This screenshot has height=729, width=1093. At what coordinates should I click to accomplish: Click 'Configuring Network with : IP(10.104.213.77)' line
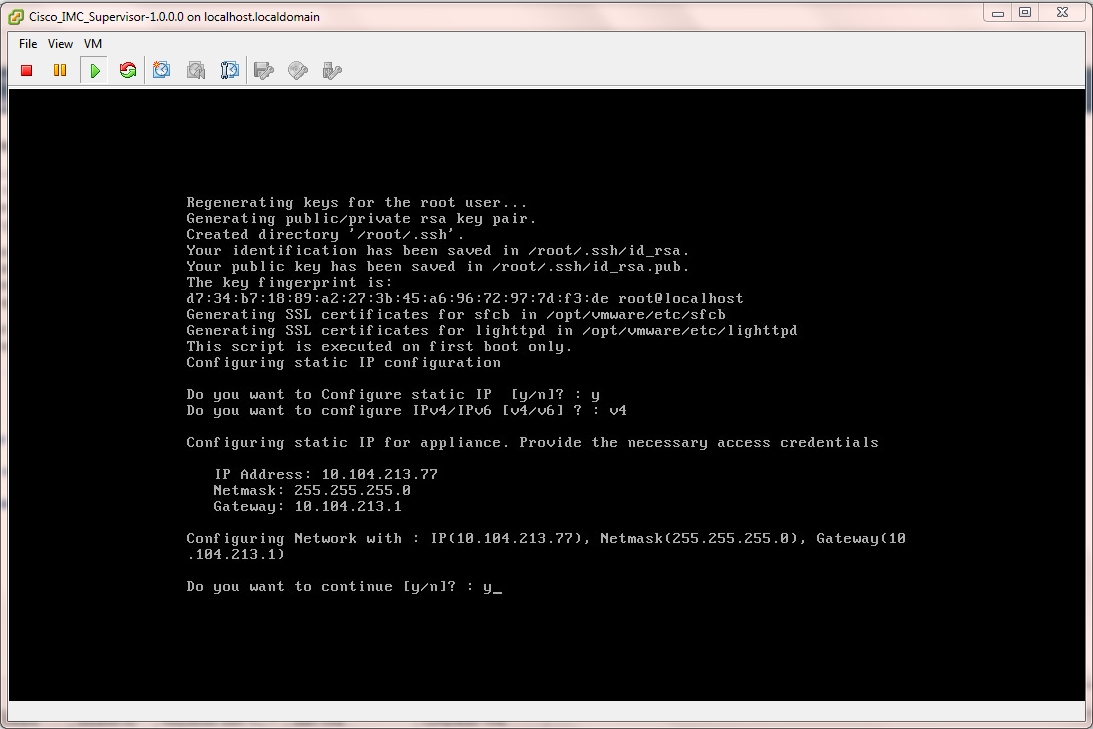pyautogui.click(x=546, y=546)
